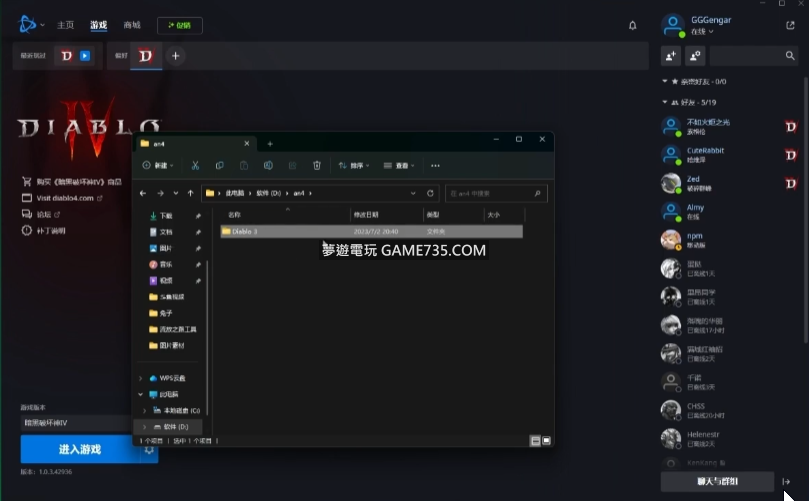Expand the WPS cloud tree node
This screenshot has width=809, height=501.
[140, 378]
